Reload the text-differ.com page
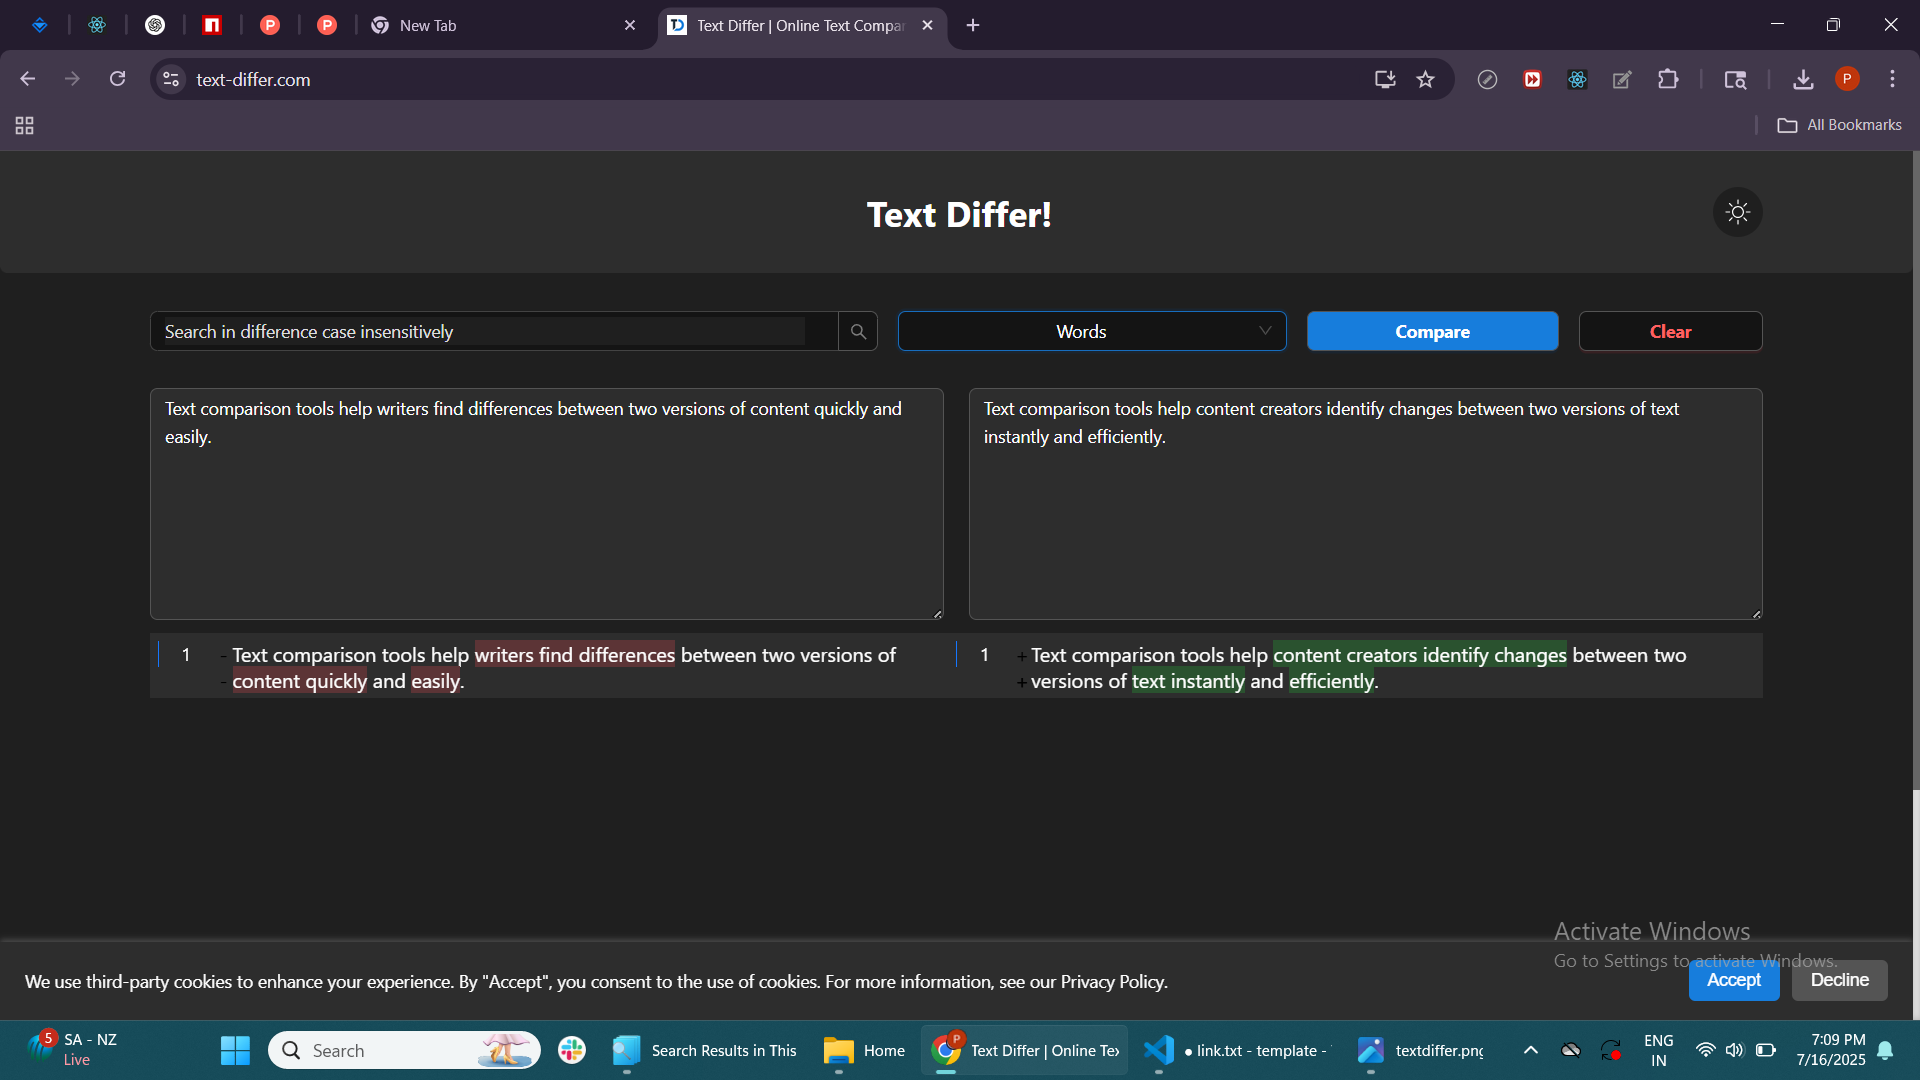The width and height of the screenshot is (1920, 1080). pos(117,79)
